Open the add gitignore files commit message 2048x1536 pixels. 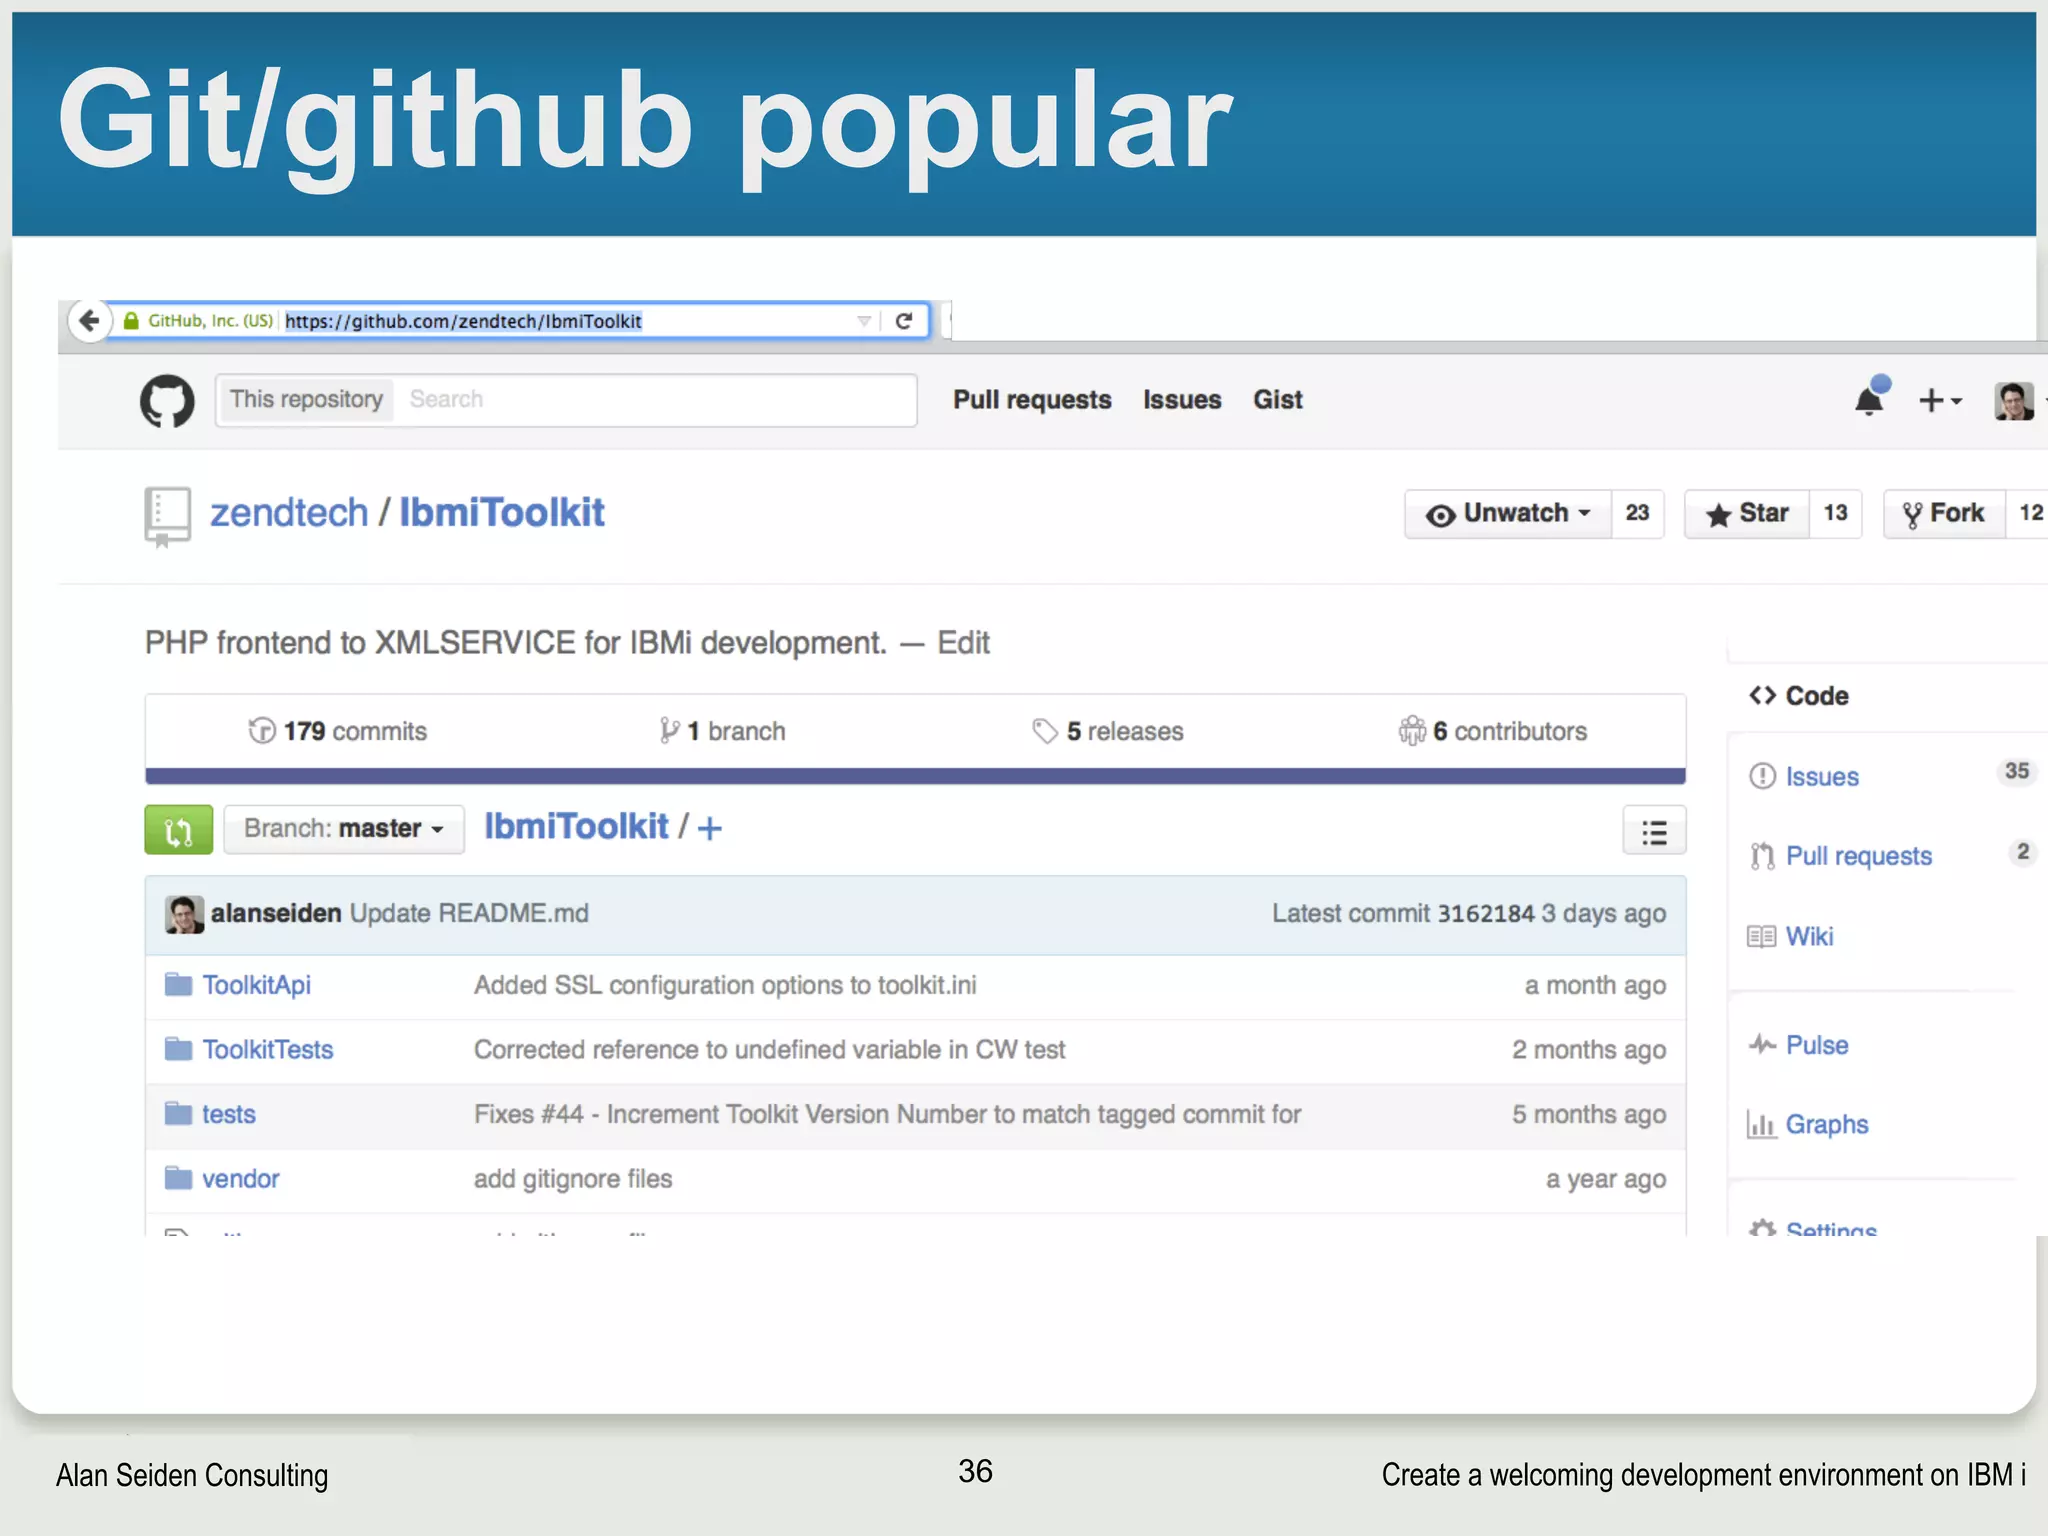pos(573,1179)
